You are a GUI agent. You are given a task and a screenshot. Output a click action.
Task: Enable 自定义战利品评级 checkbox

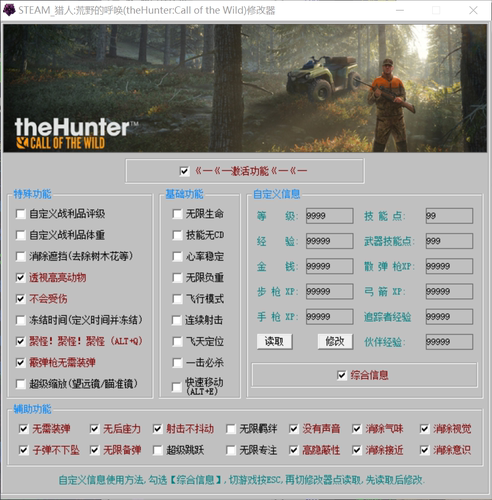tap(21, 214)
